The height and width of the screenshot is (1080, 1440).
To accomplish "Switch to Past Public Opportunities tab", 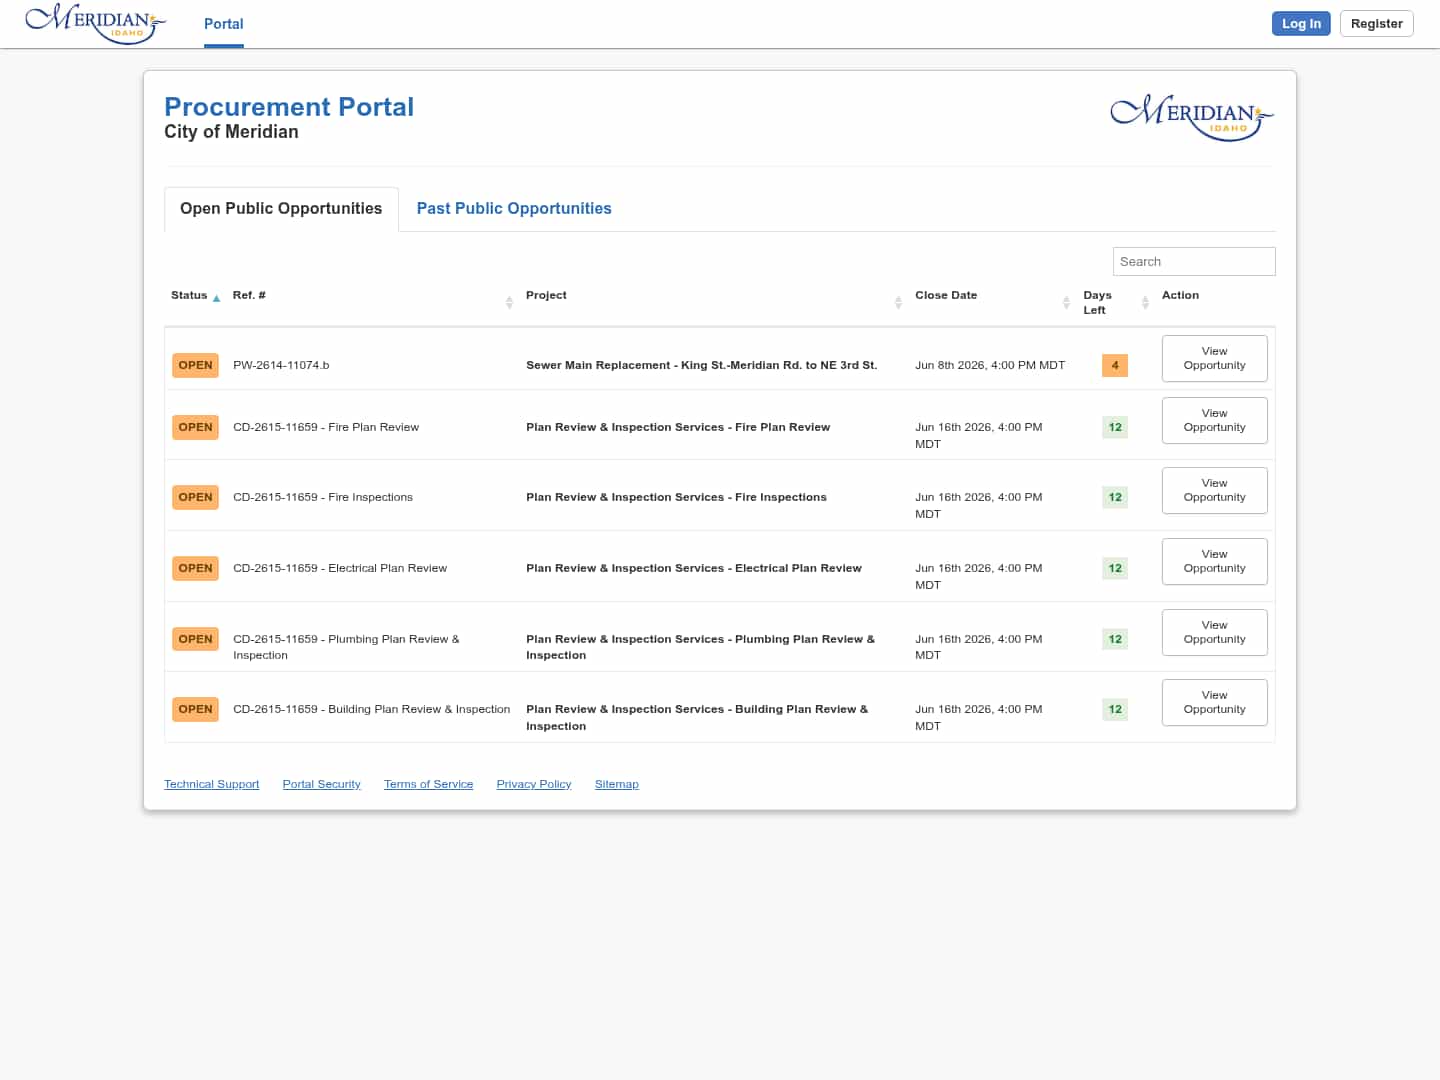I will click(514, 208).
